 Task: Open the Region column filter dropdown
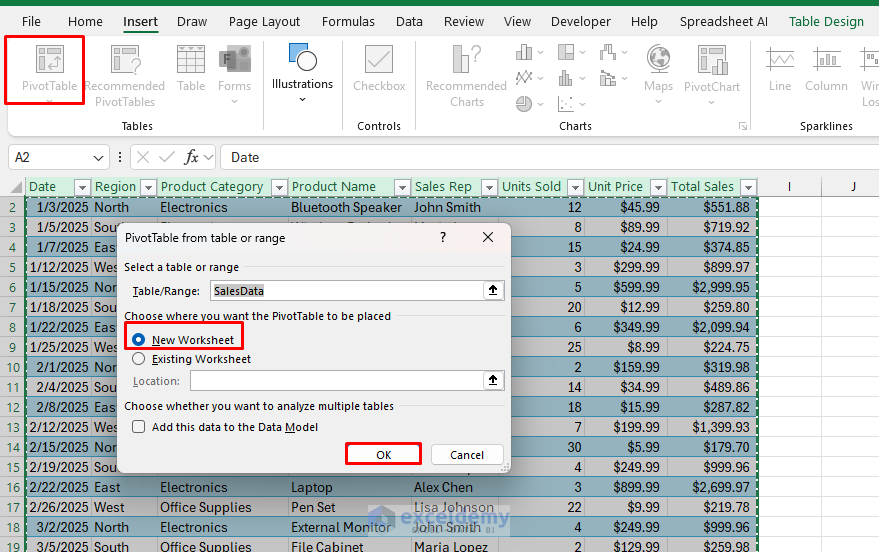(148, 187)
